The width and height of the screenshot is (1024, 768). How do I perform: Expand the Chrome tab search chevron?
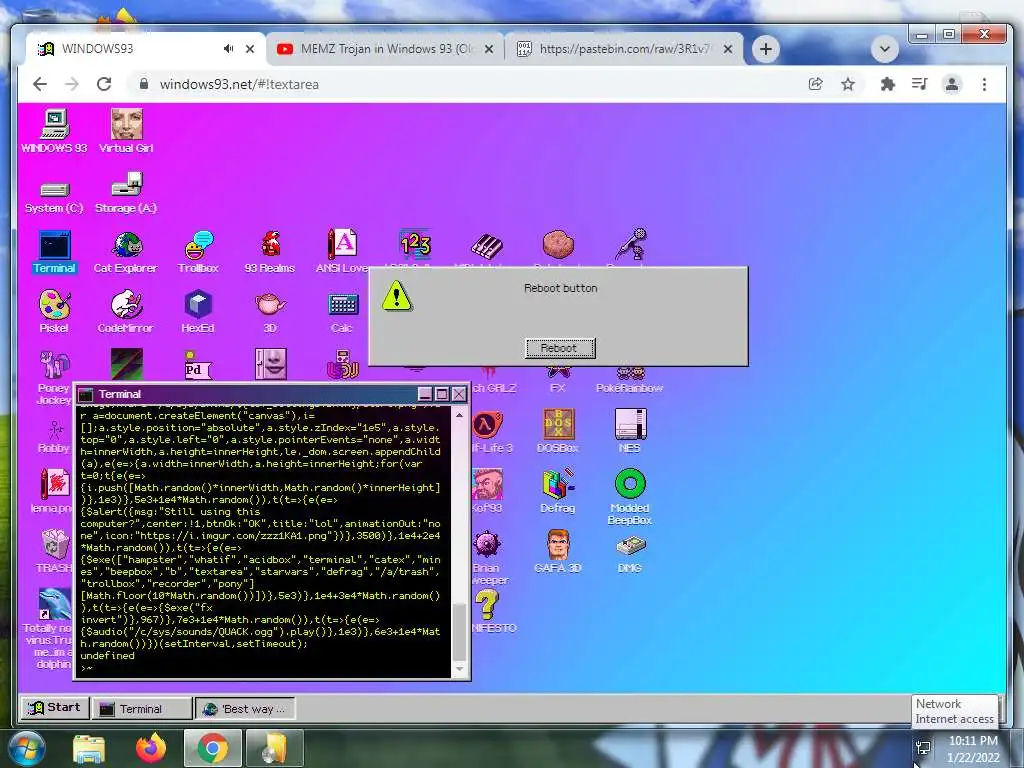click(885, 49)
